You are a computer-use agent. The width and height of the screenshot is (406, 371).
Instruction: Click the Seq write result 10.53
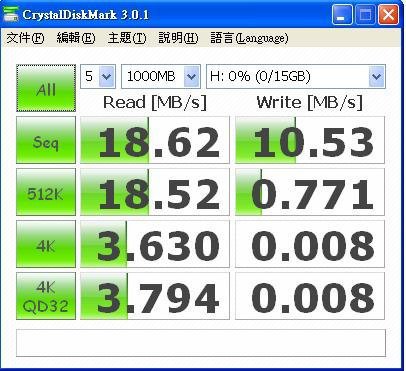pyautogui.click(x=310, y=140)
